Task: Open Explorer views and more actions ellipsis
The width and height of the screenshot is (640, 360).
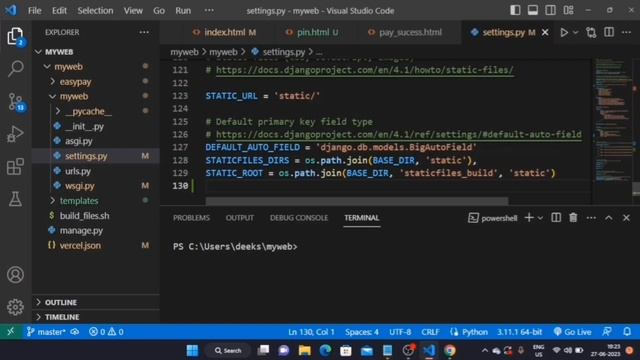Action: point(144,32)
